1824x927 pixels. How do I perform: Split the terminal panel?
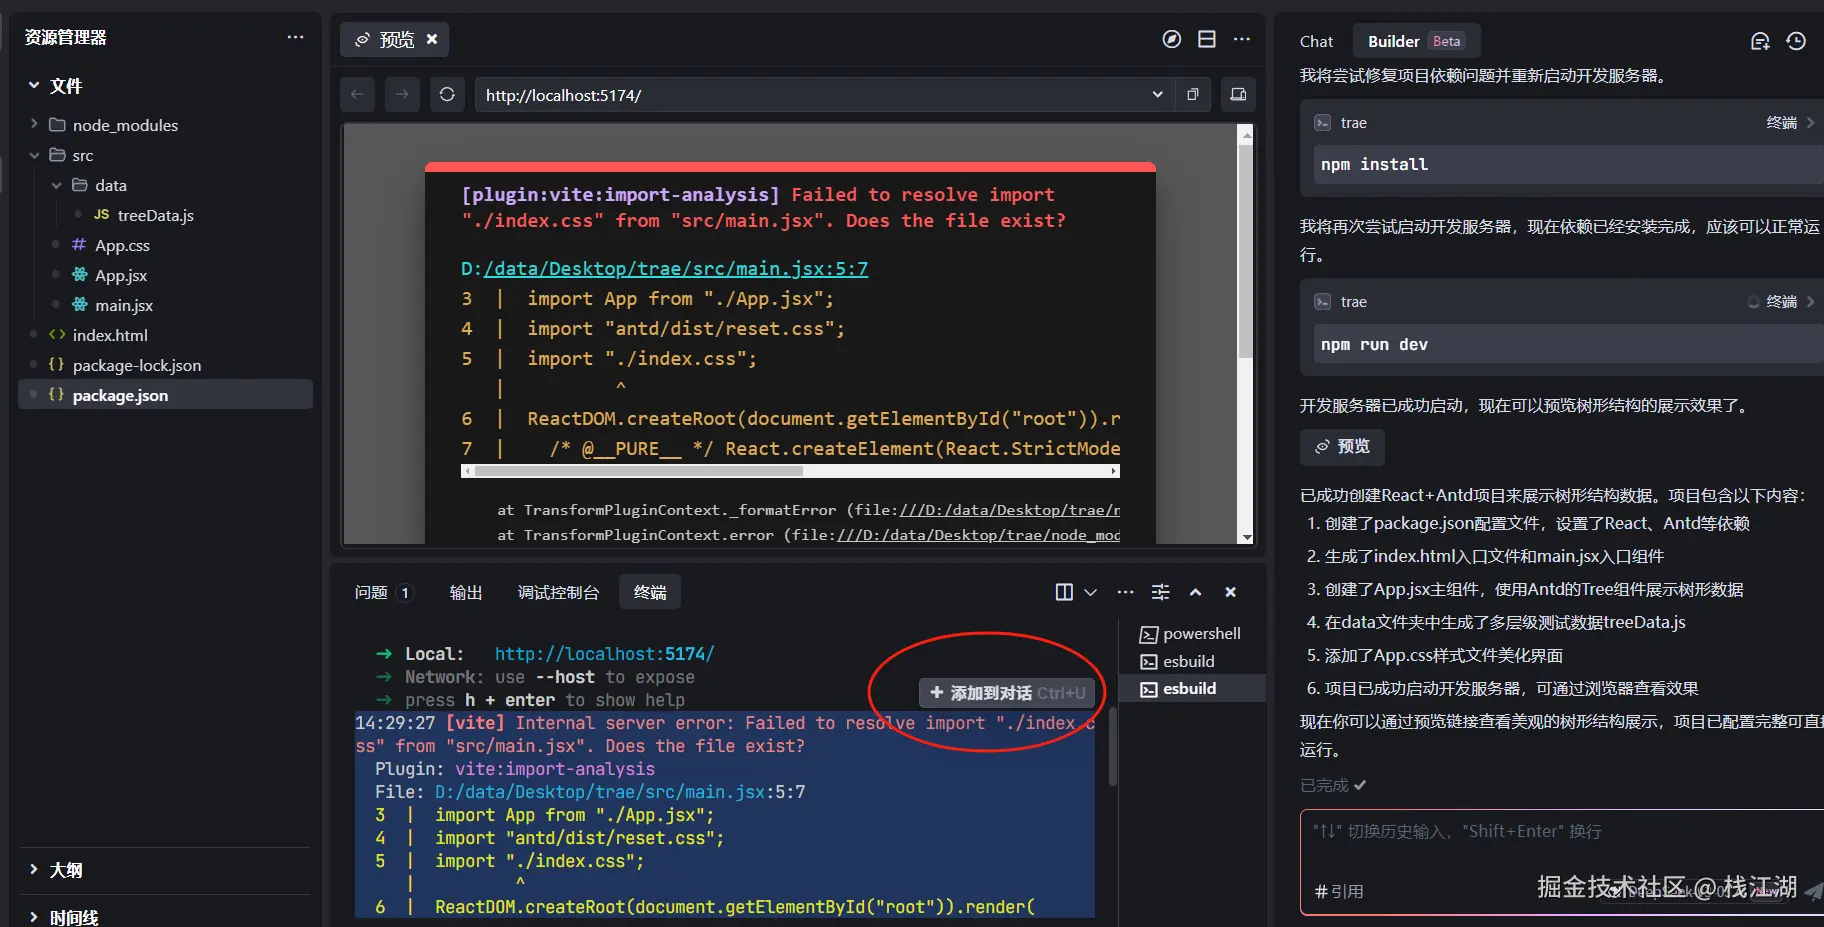click(1064, 592)
